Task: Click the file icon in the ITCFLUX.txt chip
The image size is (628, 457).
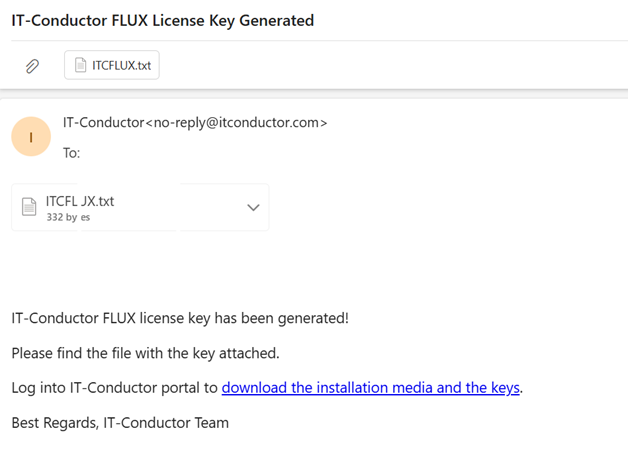Action: coord(81,66)
